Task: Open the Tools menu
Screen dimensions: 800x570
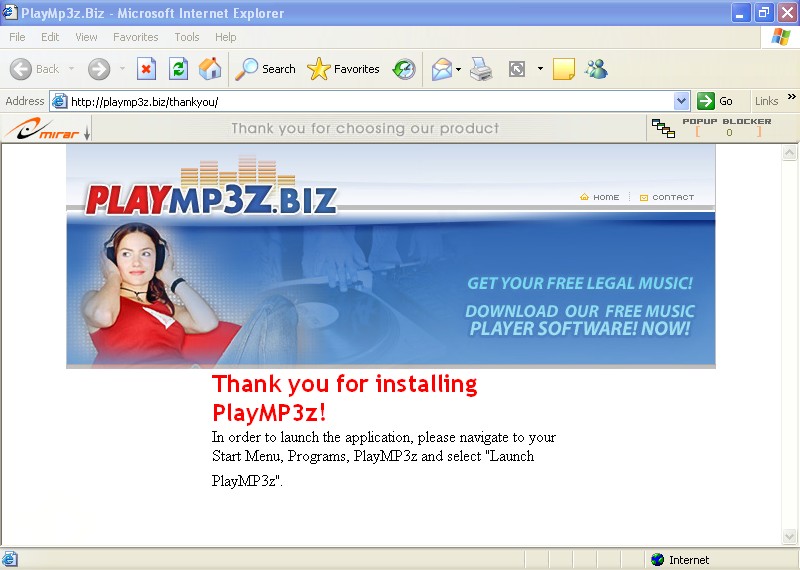Action: point(187,37)
